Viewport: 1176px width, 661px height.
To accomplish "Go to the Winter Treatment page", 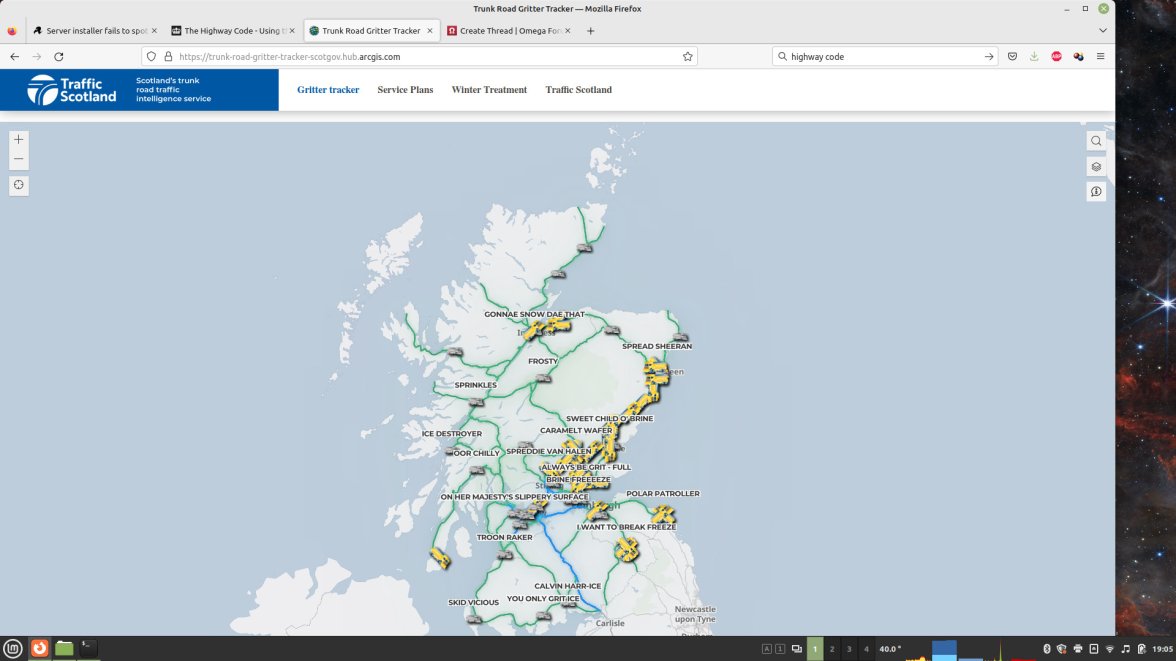I will [489, 90].
